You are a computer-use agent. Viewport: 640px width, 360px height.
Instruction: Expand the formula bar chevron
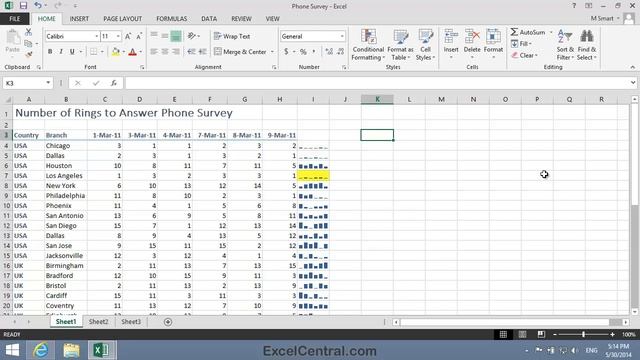tap(633, 83)
